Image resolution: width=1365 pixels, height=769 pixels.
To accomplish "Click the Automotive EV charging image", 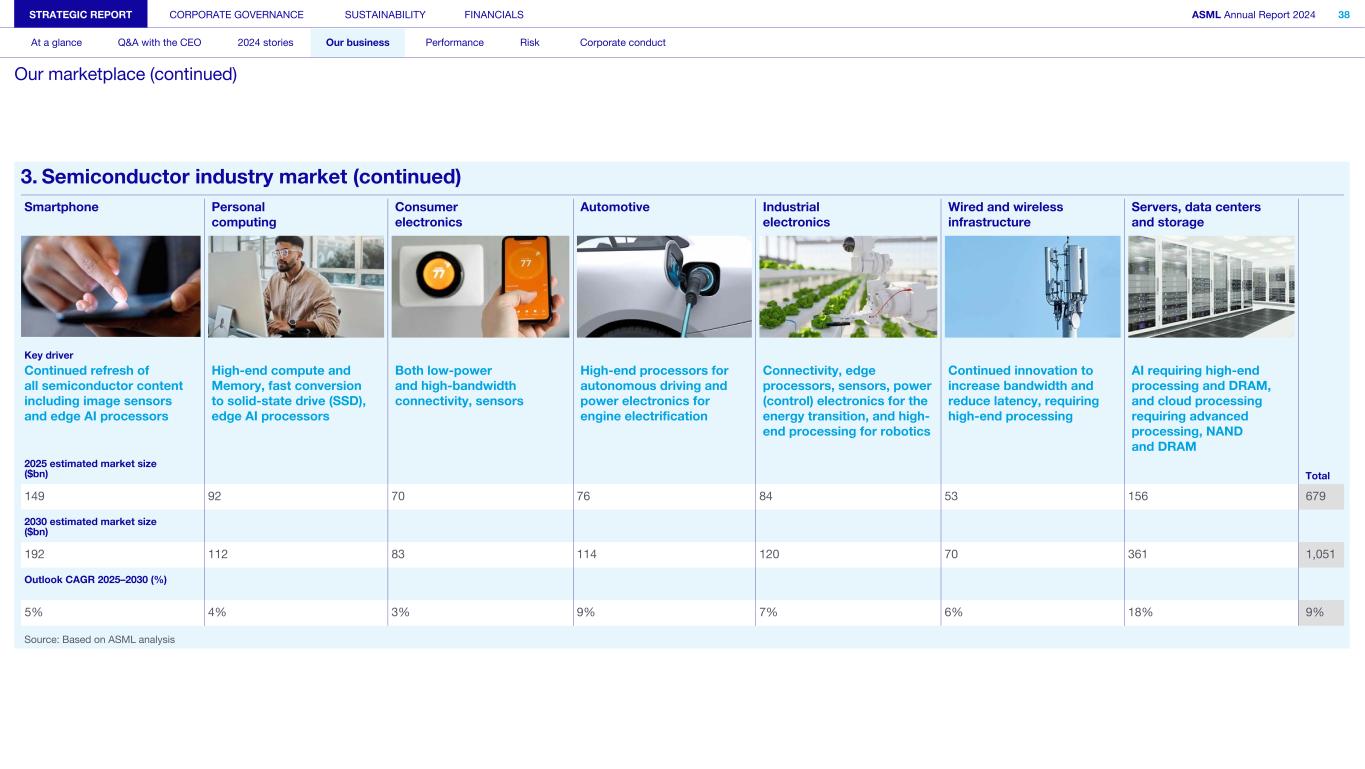I will pos(664,287).
